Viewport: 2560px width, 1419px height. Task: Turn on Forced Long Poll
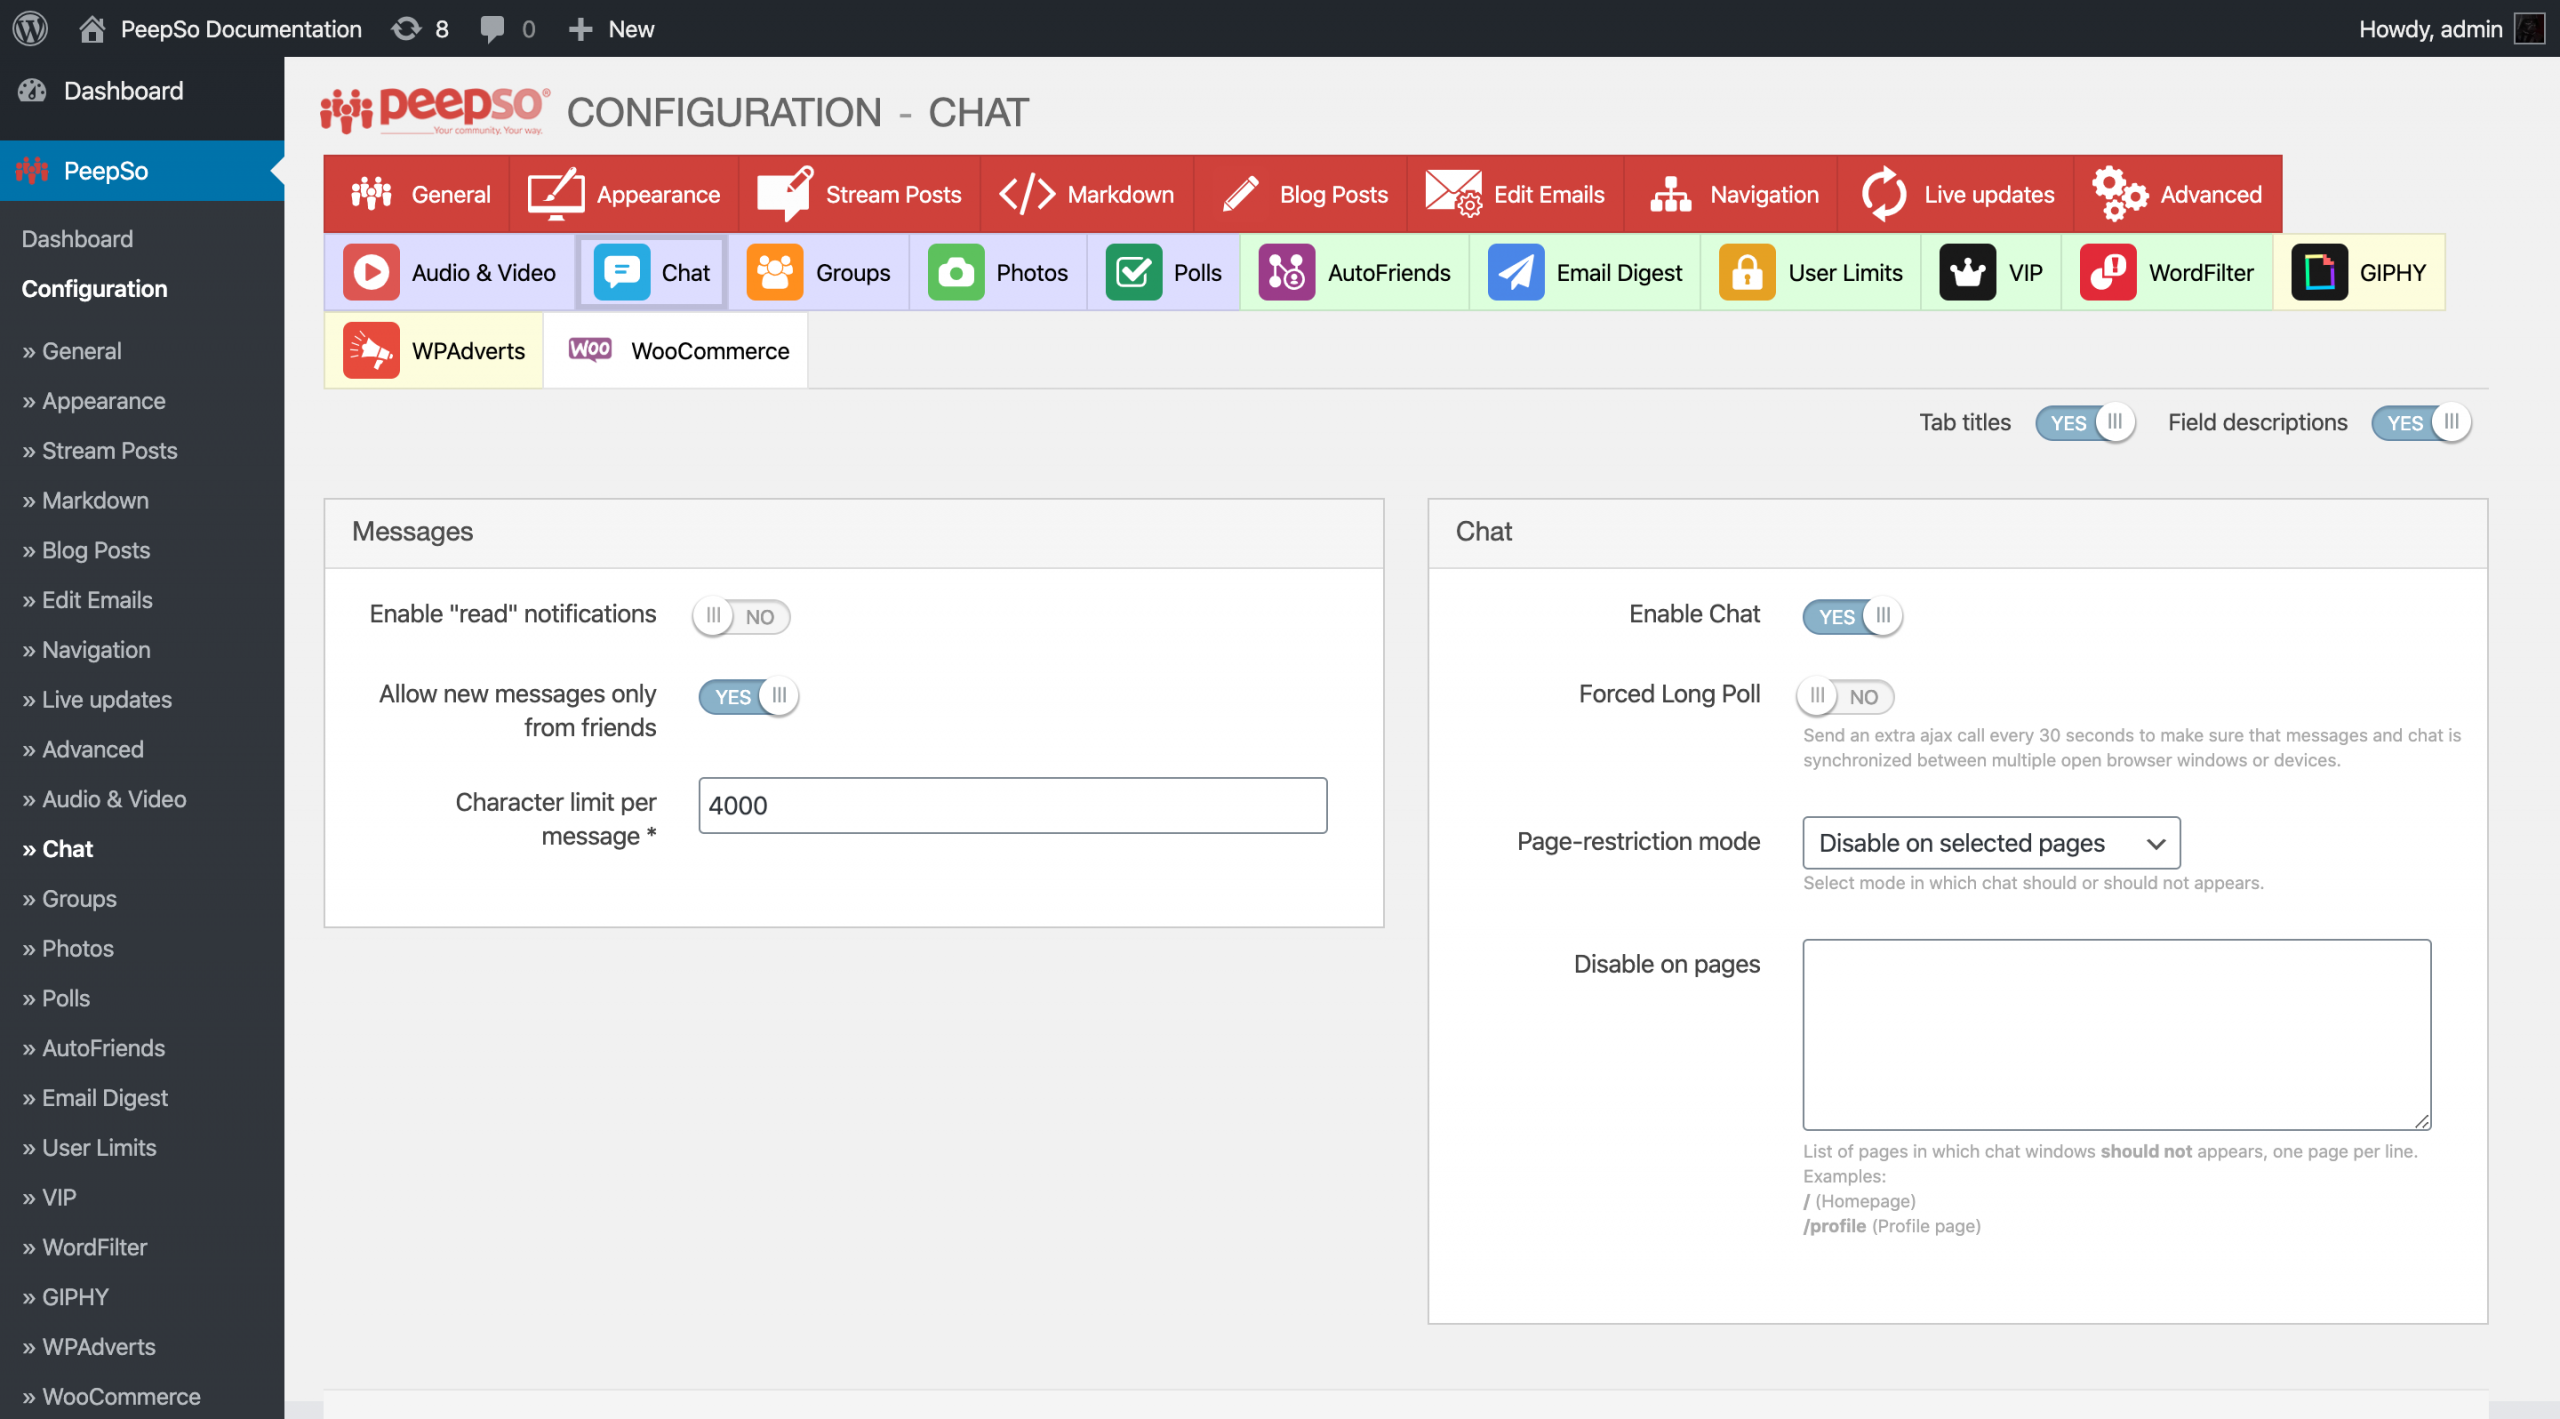(x=1845, y=696)
